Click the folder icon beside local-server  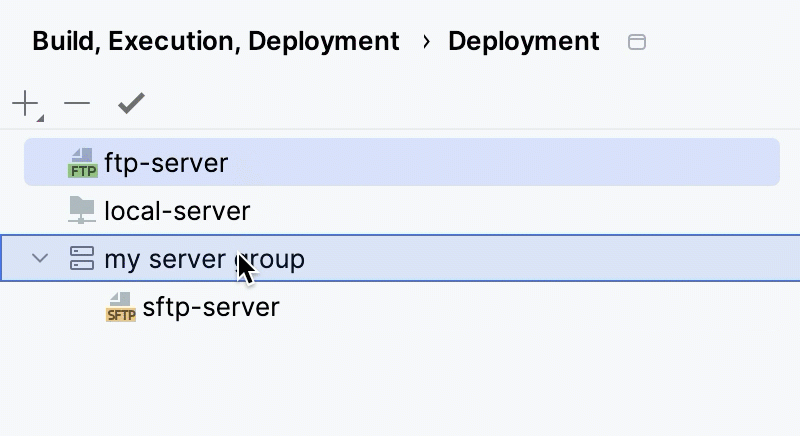point(82,211)
